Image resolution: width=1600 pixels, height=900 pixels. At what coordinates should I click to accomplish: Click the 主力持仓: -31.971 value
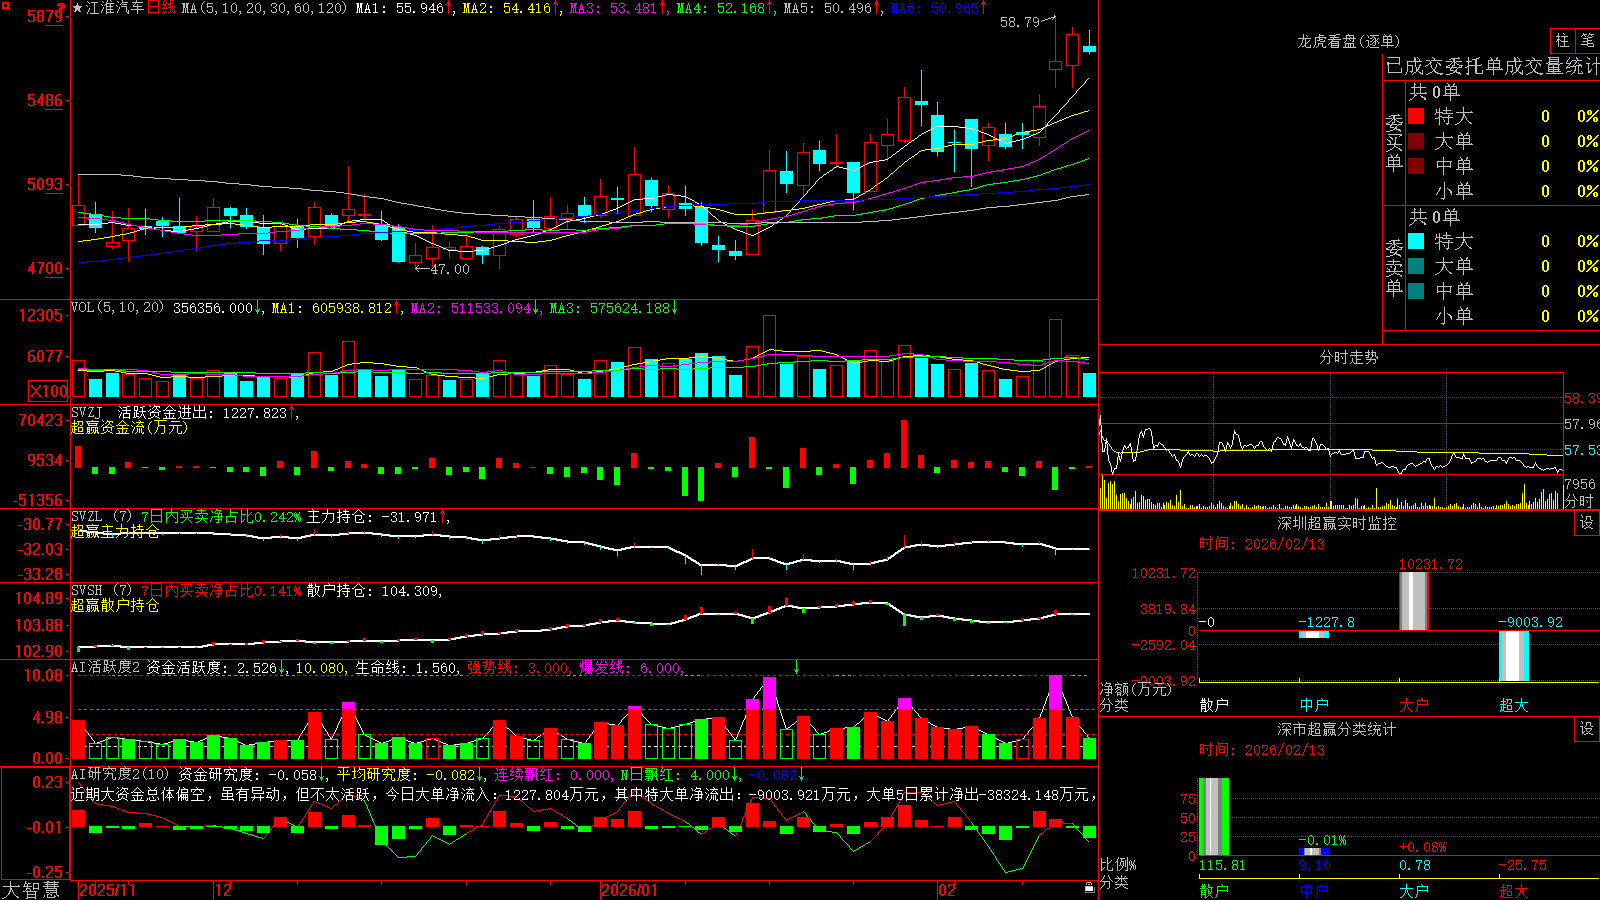tap(372, 516)
